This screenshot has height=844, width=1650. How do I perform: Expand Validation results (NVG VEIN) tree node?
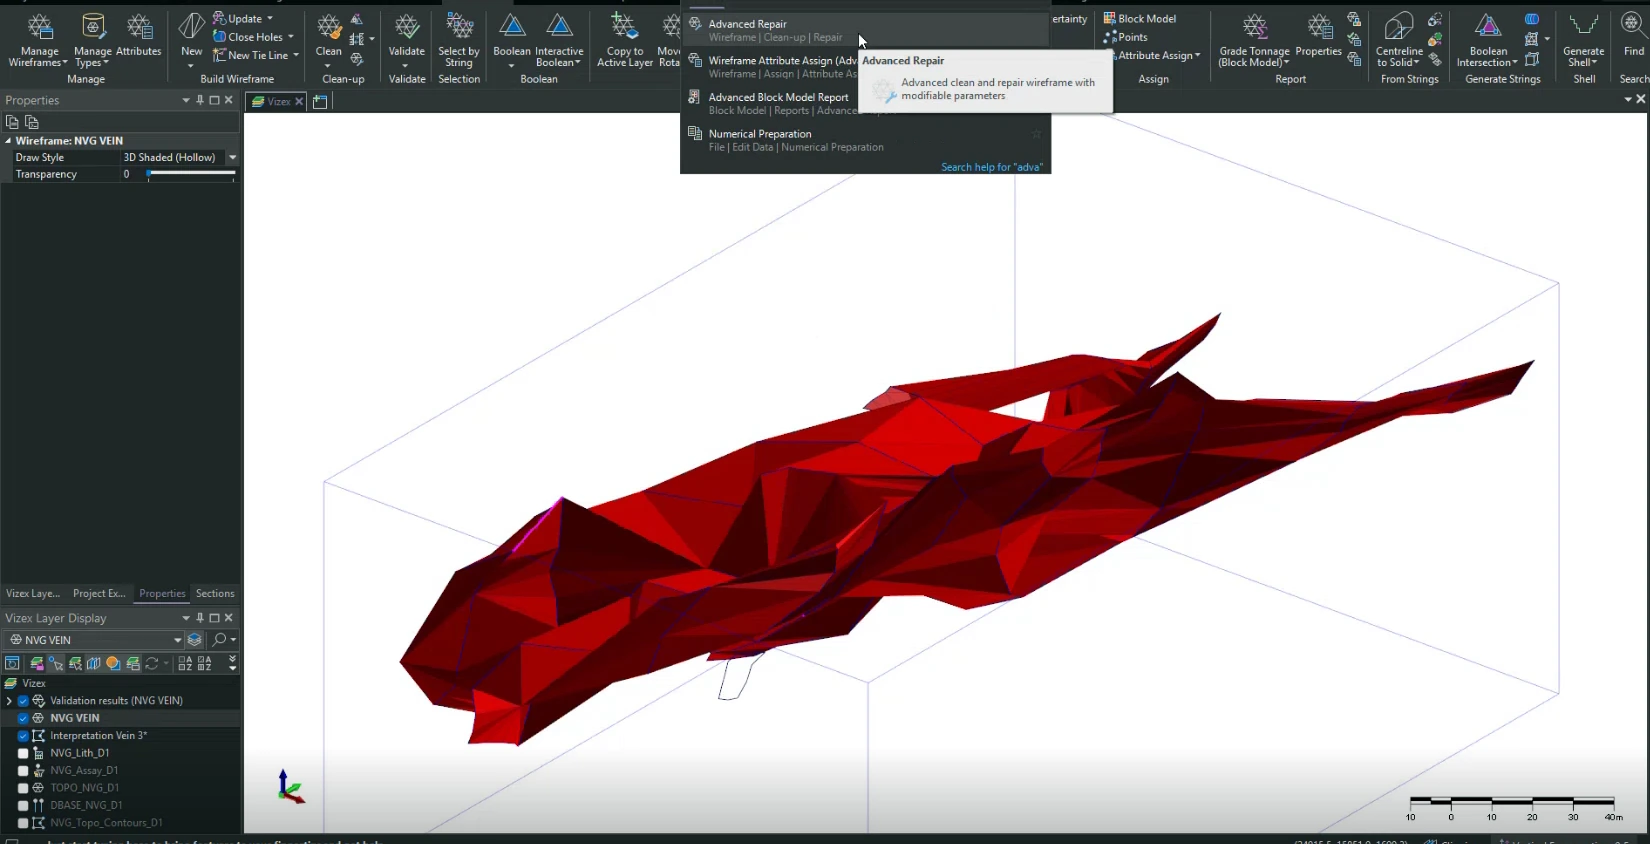(9, 701)
